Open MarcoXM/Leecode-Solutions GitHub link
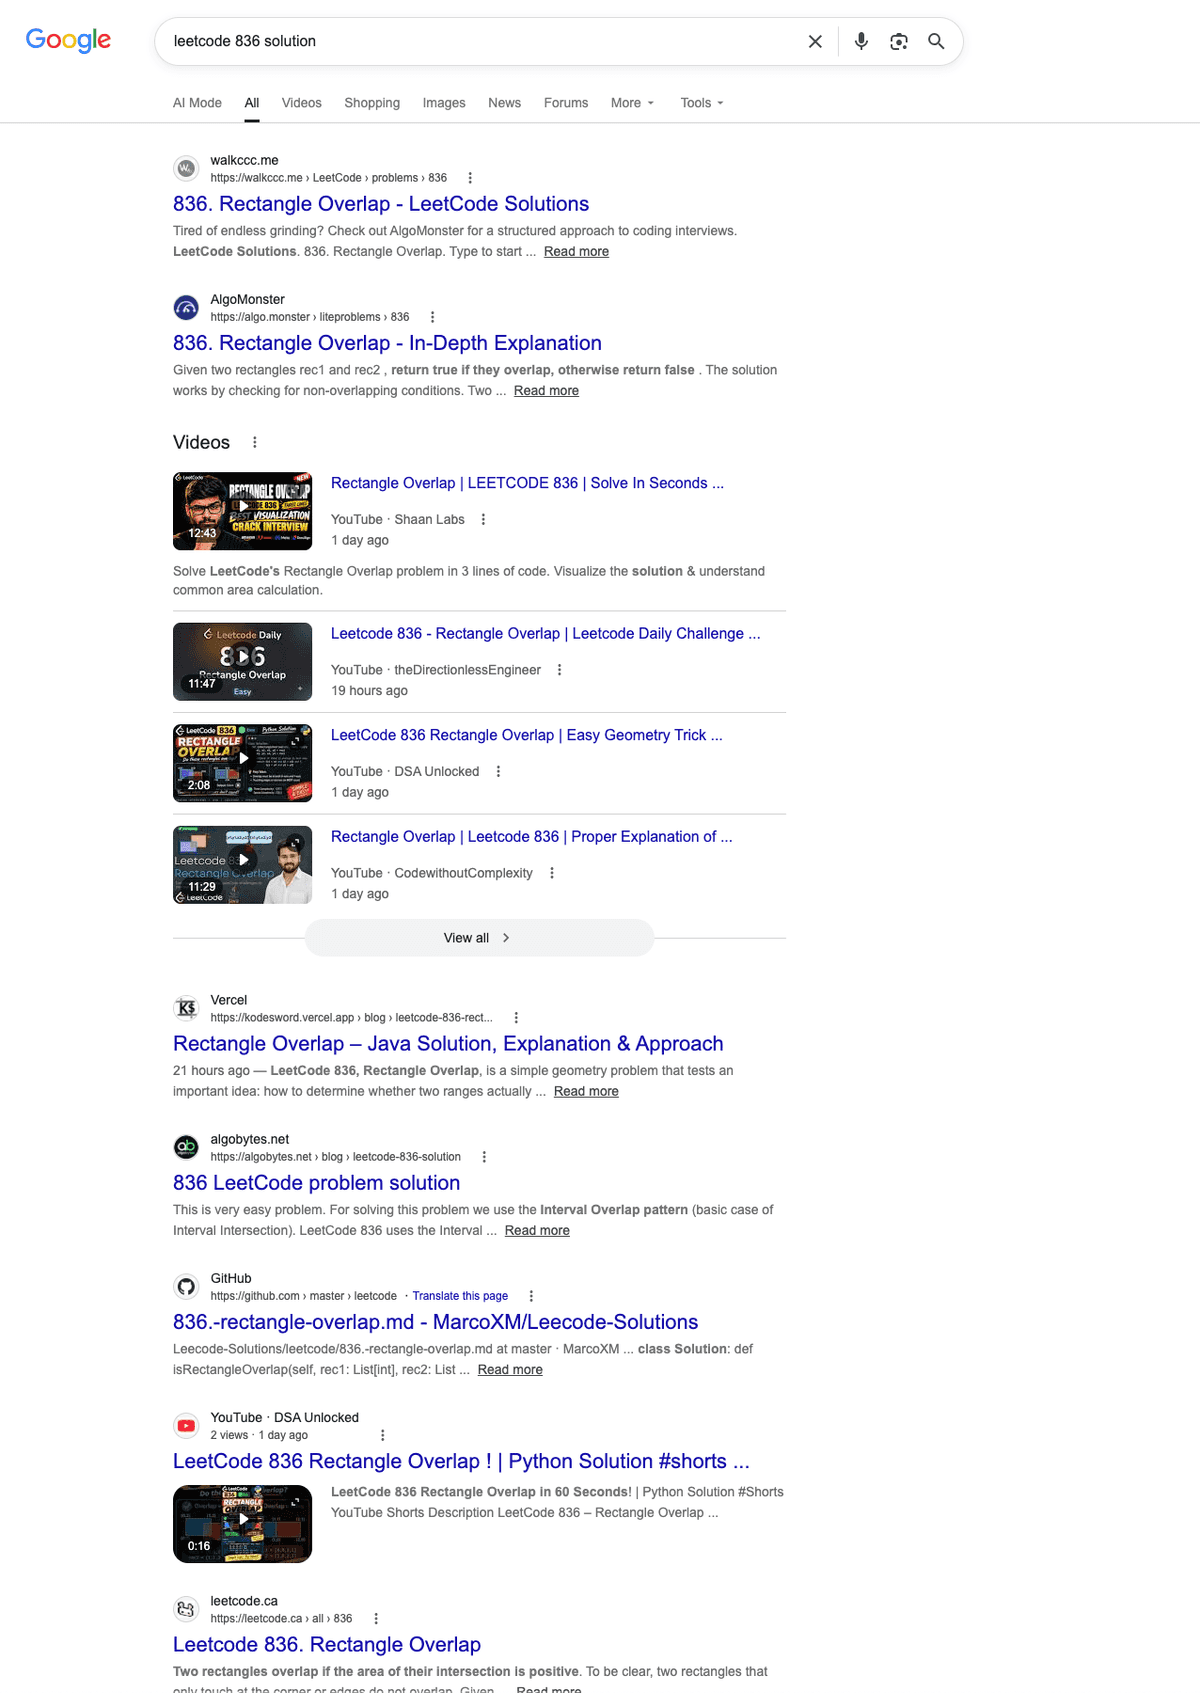Image resolution: width=1200 pixels, height=1693 pixels. click(435, 1322)
